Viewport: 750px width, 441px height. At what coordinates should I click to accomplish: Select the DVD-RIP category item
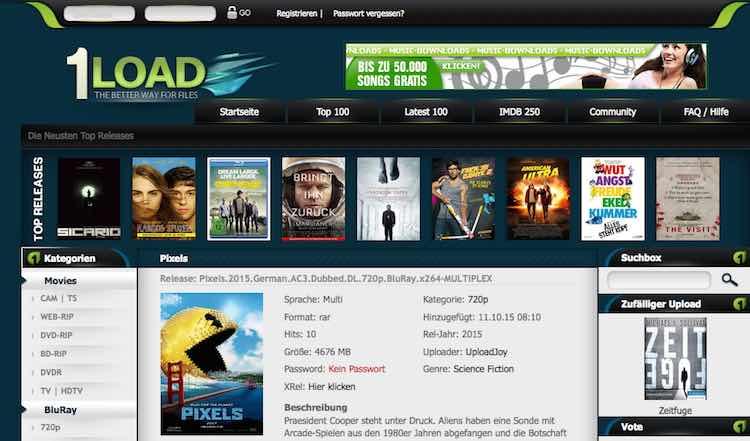[56, 335]
